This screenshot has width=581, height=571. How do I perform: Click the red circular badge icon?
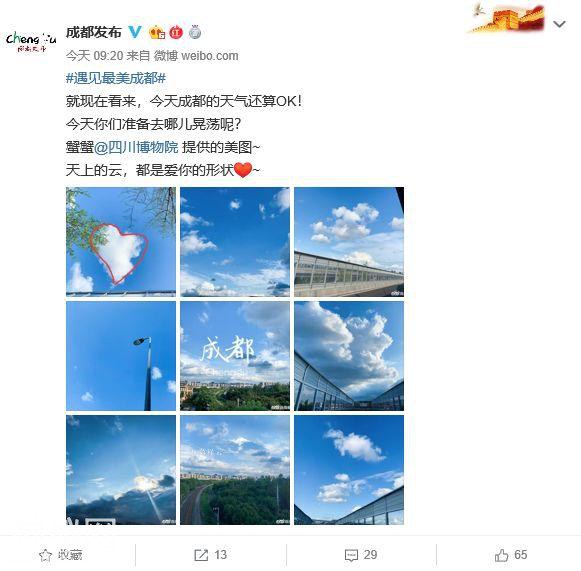pyautogui.click(x=176, y=33)
